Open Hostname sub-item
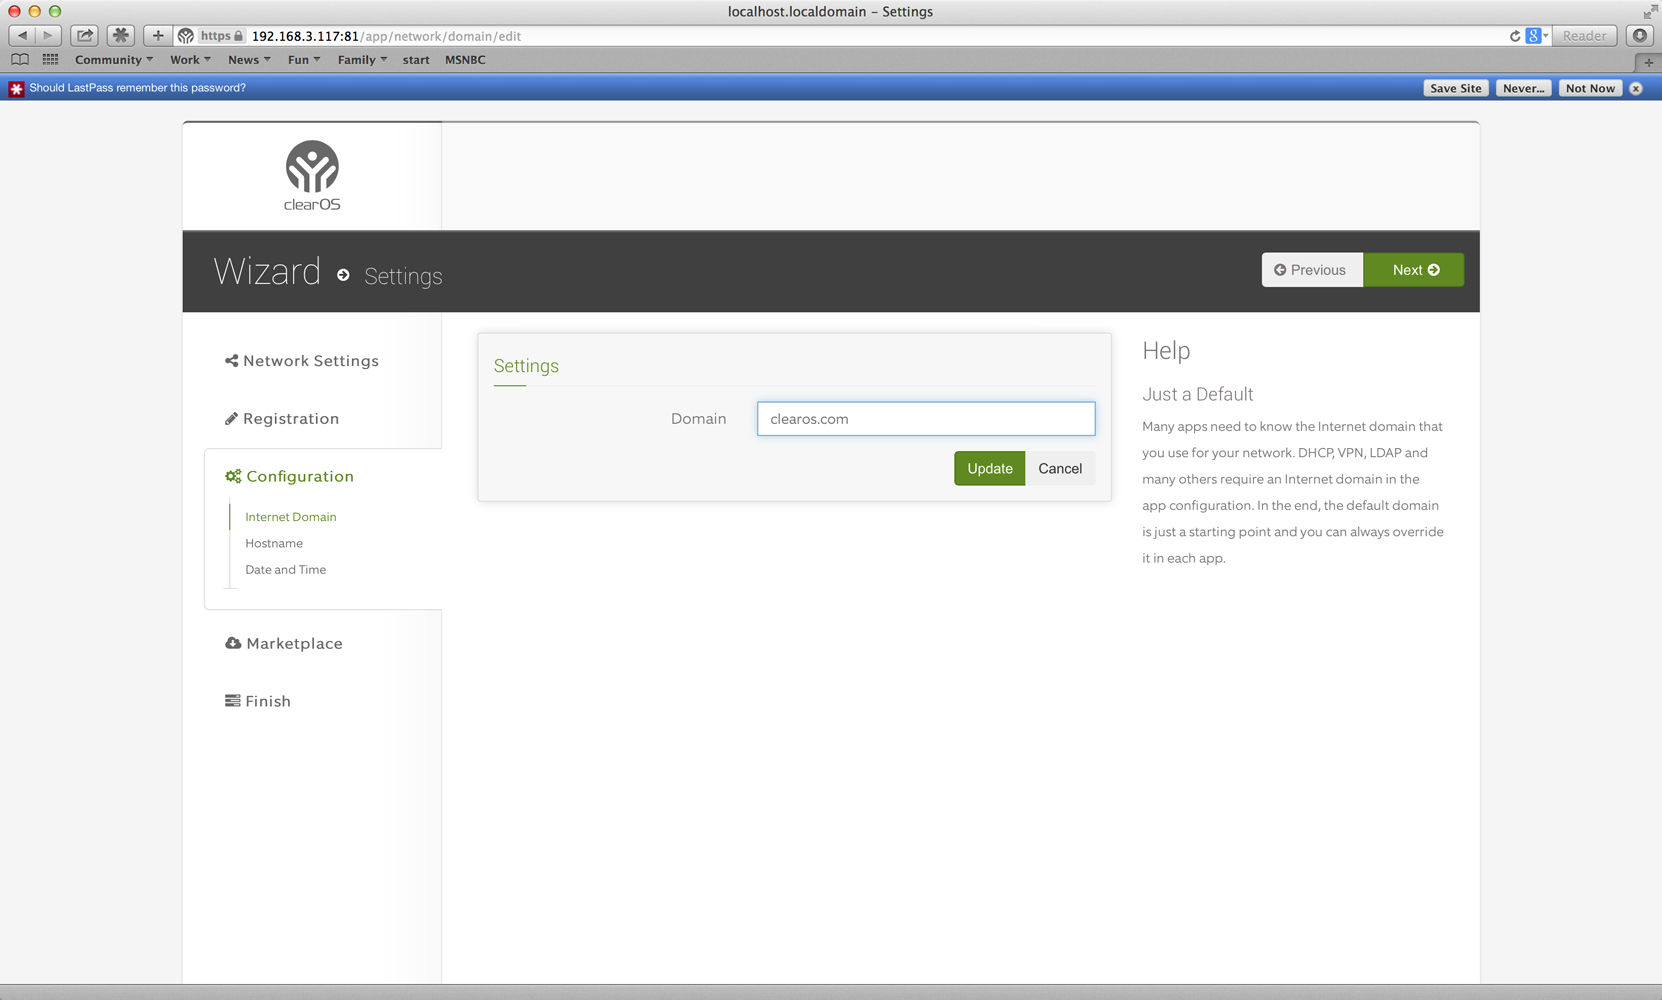Image resolution: width=1662 pixels, height=1000 pixels. pos(274,543)
